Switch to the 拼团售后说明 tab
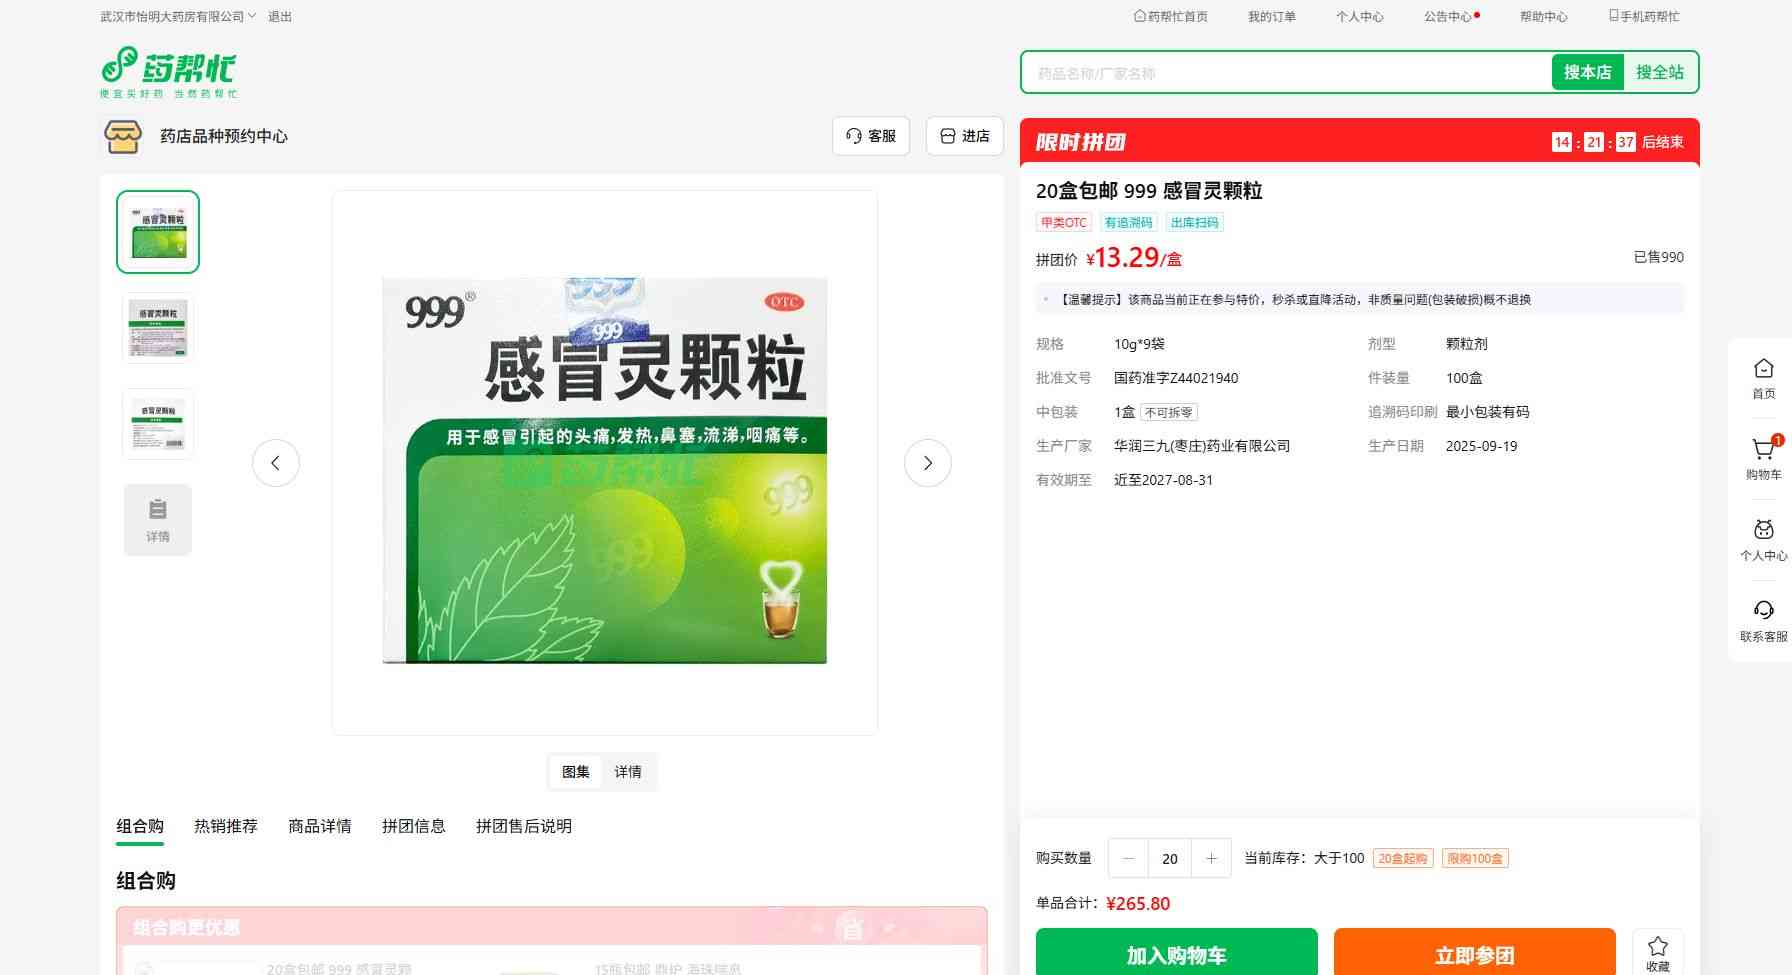 [x=523, y=826]
